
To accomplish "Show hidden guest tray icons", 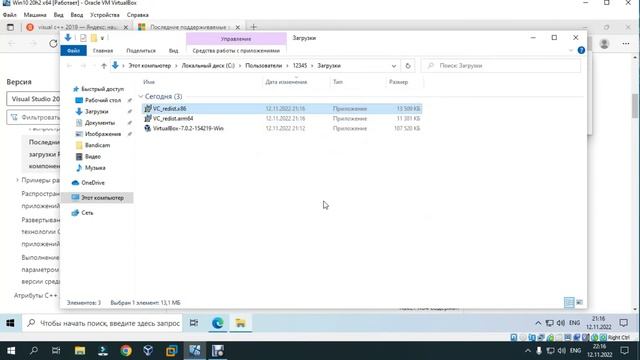I will point(538,323).
